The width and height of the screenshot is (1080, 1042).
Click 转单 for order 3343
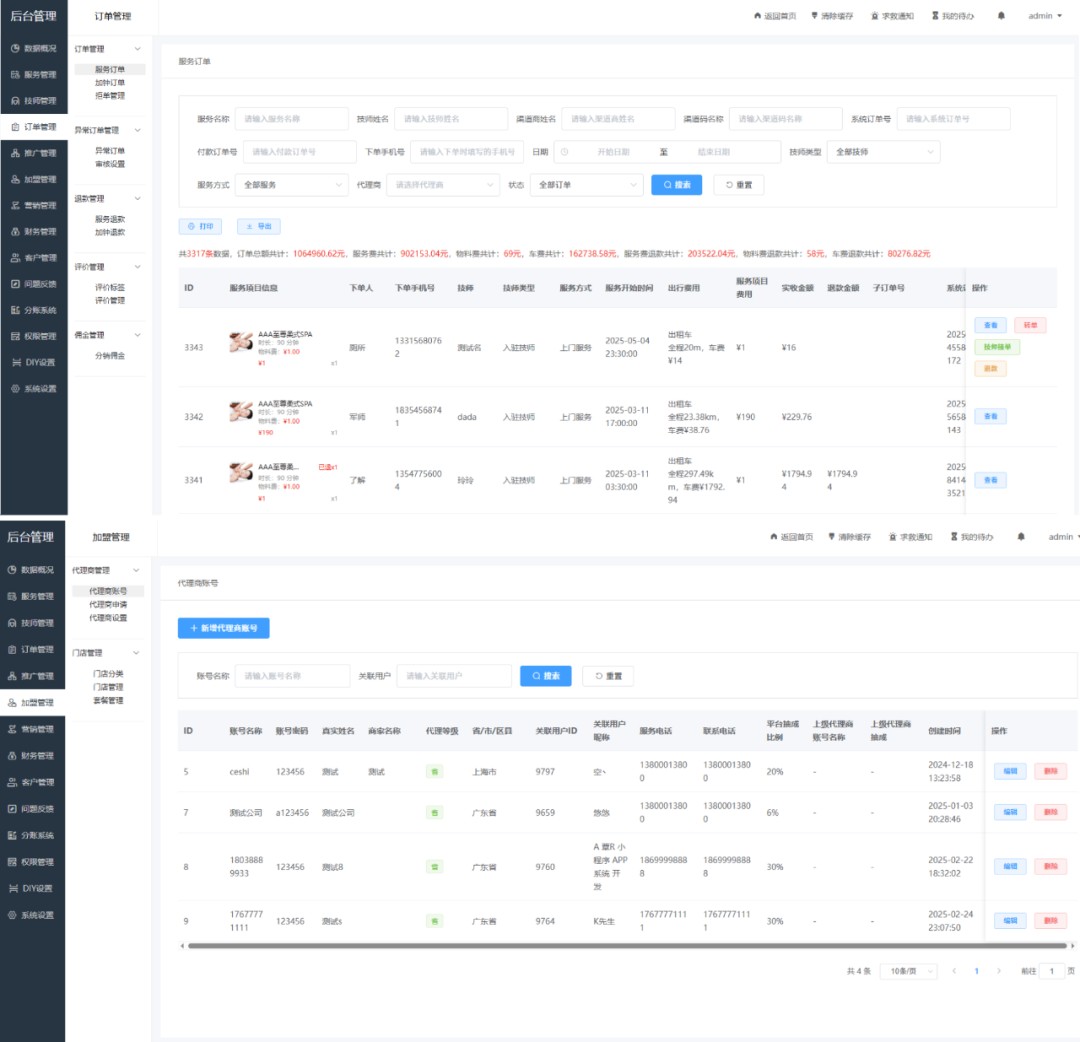pyautogui.click(x=1030, y=325)
